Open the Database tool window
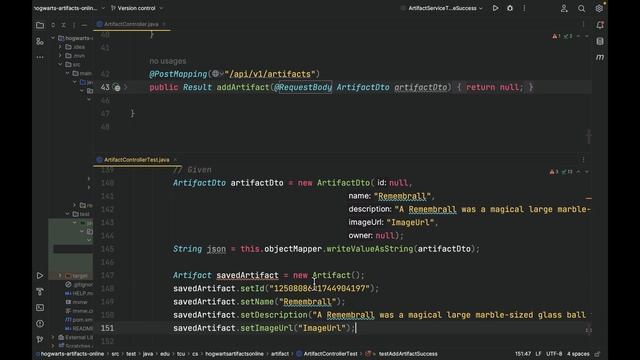Screen dimensions: 640x360 tap(600, 41)
